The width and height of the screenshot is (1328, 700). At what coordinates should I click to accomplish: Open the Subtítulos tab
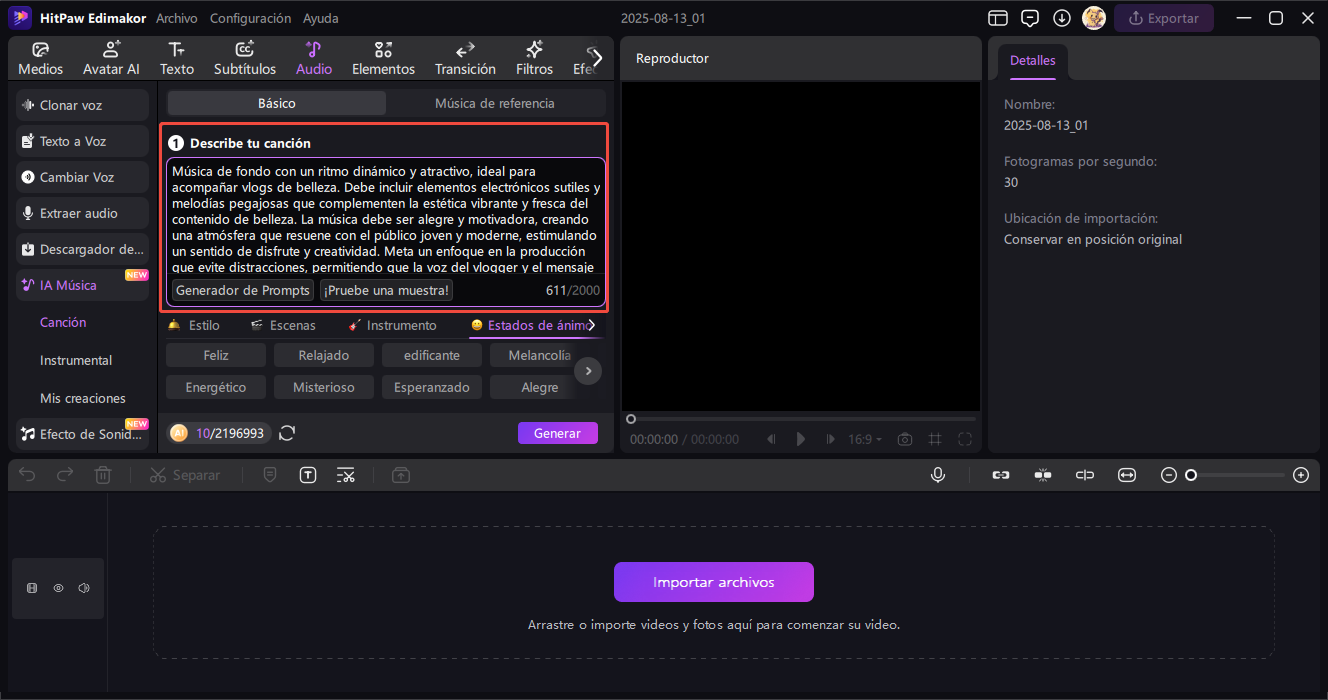[245, 58]
